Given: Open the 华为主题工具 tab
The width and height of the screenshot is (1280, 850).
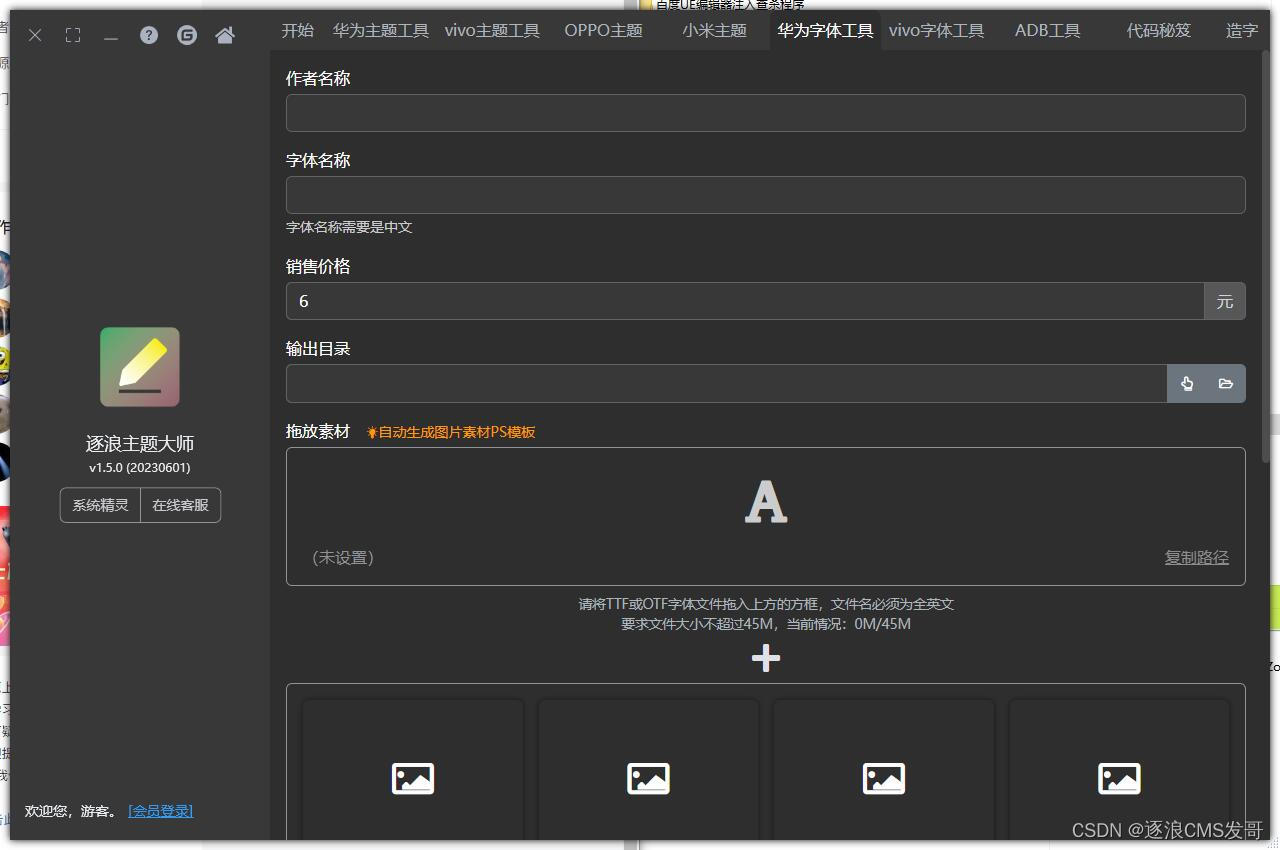Looking at the screenshot, I should pyautogui.click(x=381, y=30).
